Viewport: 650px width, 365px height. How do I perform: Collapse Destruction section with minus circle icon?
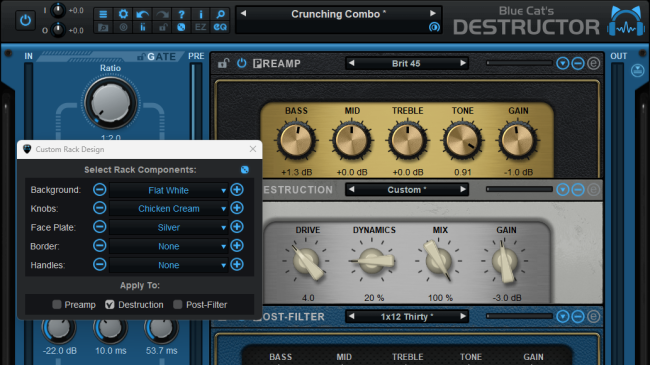click(x=578, y=190)
